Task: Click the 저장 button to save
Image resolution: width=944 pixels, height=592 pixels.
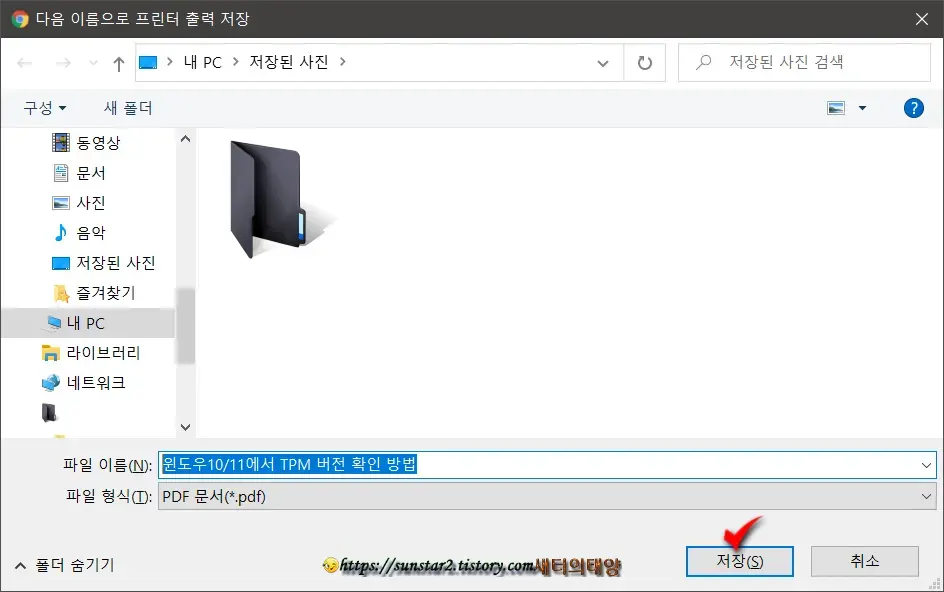Action: (739, 561)
